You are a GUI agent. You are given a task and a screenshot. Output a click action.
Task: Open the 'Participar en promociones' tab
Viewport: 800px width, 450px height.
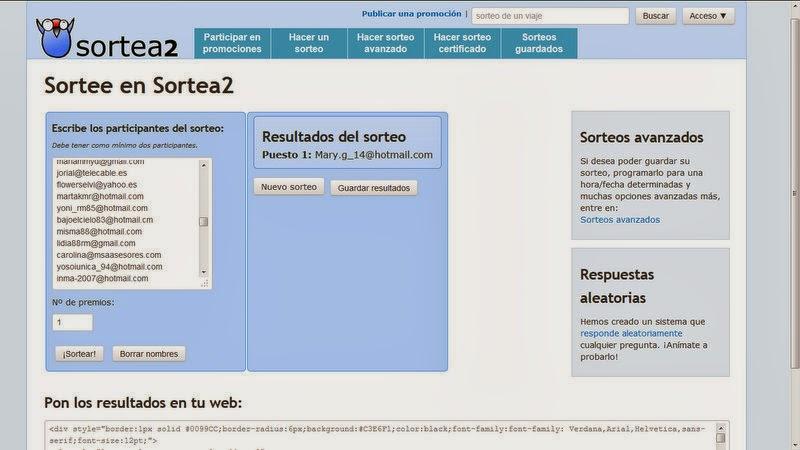click(232, 43)
